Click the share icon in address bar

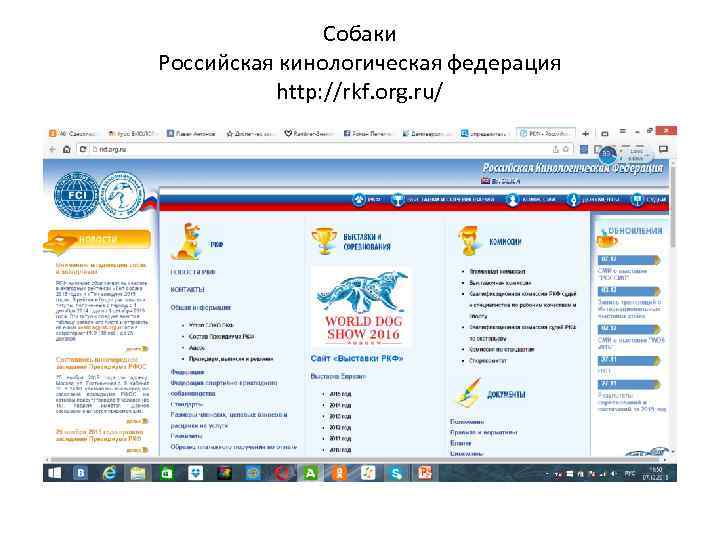tap(556, 149)
